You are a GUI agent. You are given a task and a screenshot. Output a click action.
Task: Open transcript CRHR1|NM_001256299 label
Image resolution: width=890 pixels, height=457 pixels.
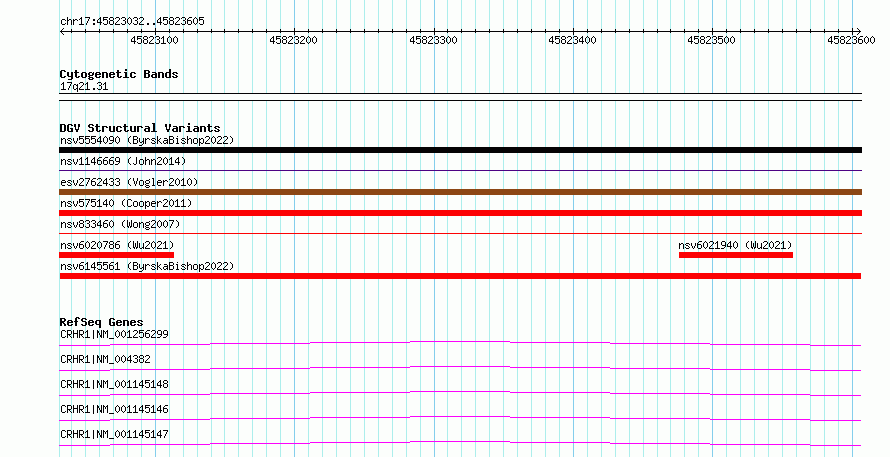tap(114, 334)
